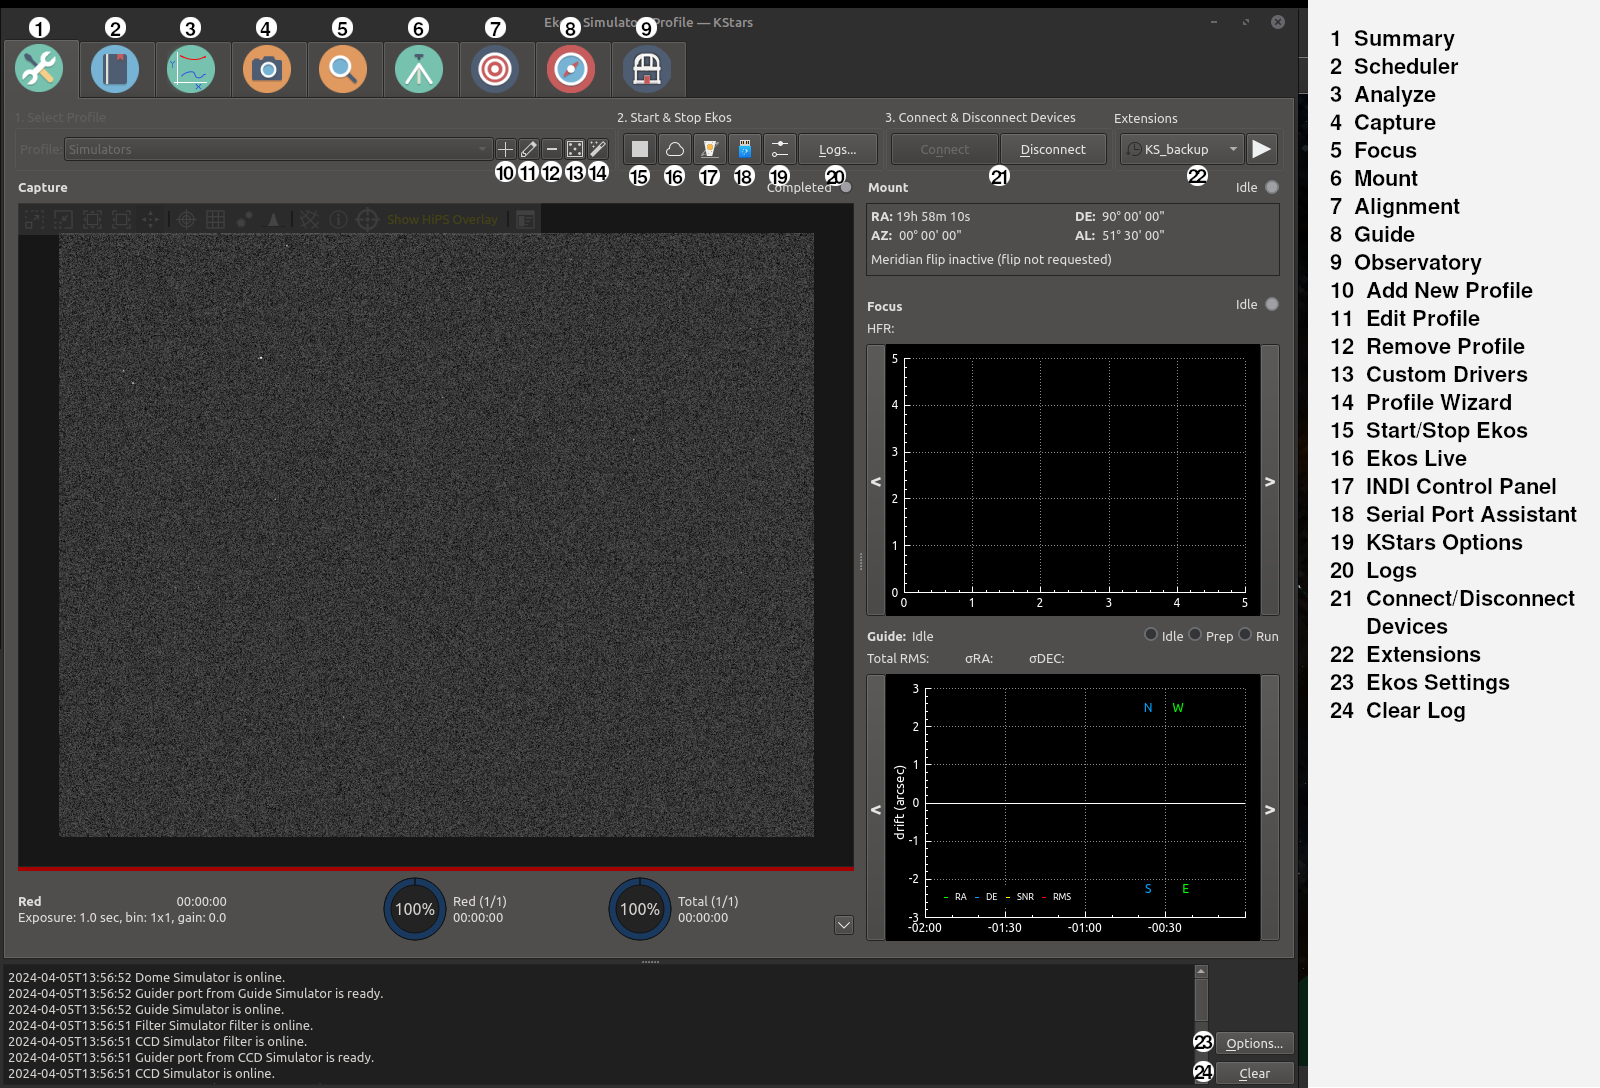The width and height of the screenshot is (1600, 1088).
Task: Click the Stop Ekos square button
Action: (x=640, y=149)
